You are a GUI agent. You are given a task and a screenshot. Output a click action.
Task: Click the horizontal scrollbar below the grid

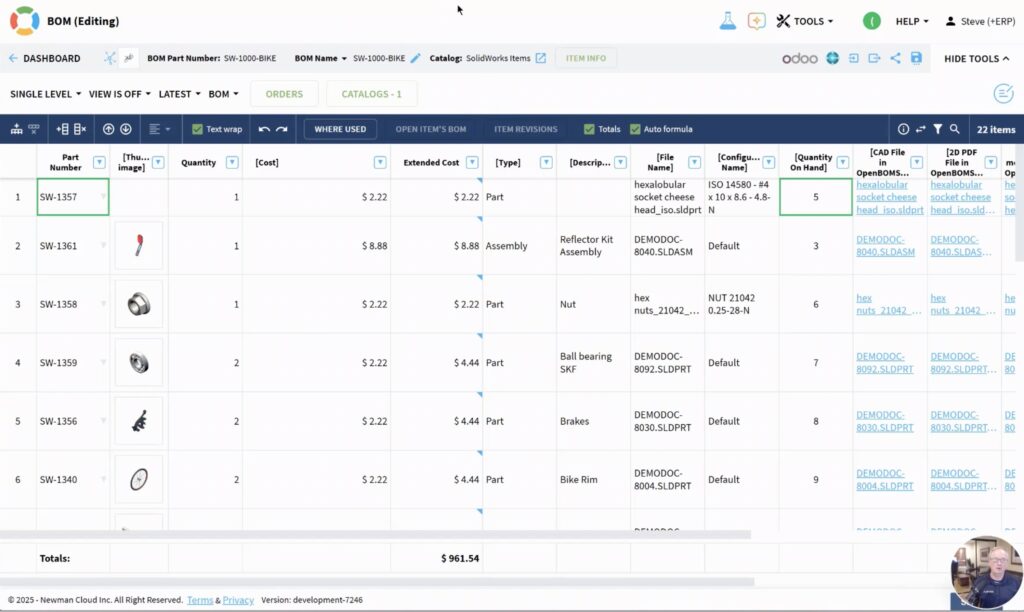pos(376,534)
